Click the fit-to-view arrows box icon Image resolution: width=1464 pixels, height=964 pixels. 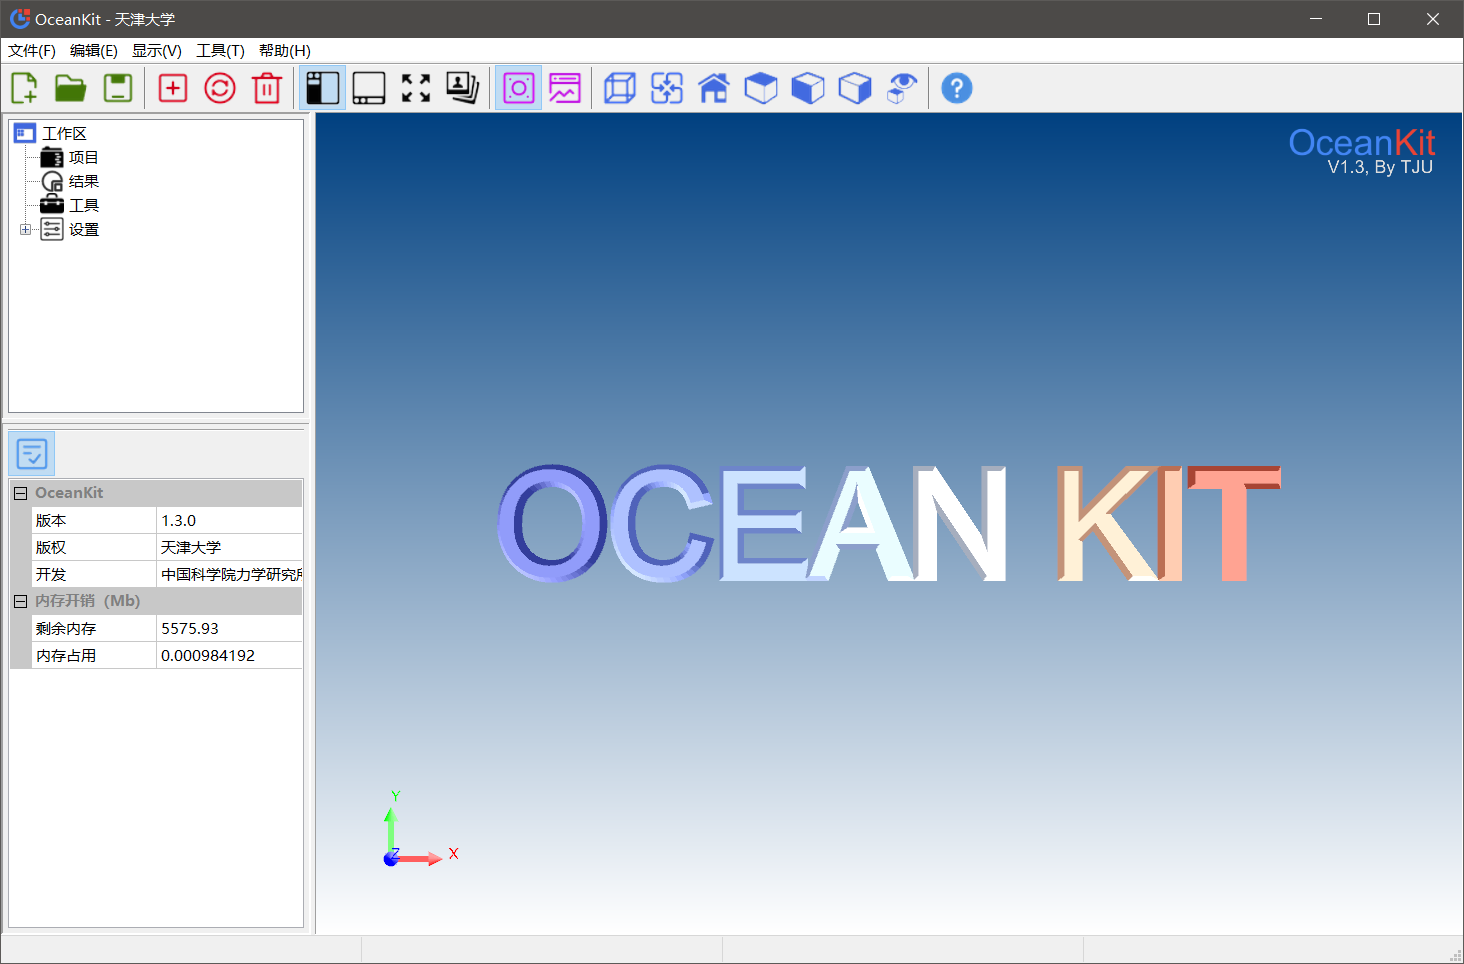[667, 88]
